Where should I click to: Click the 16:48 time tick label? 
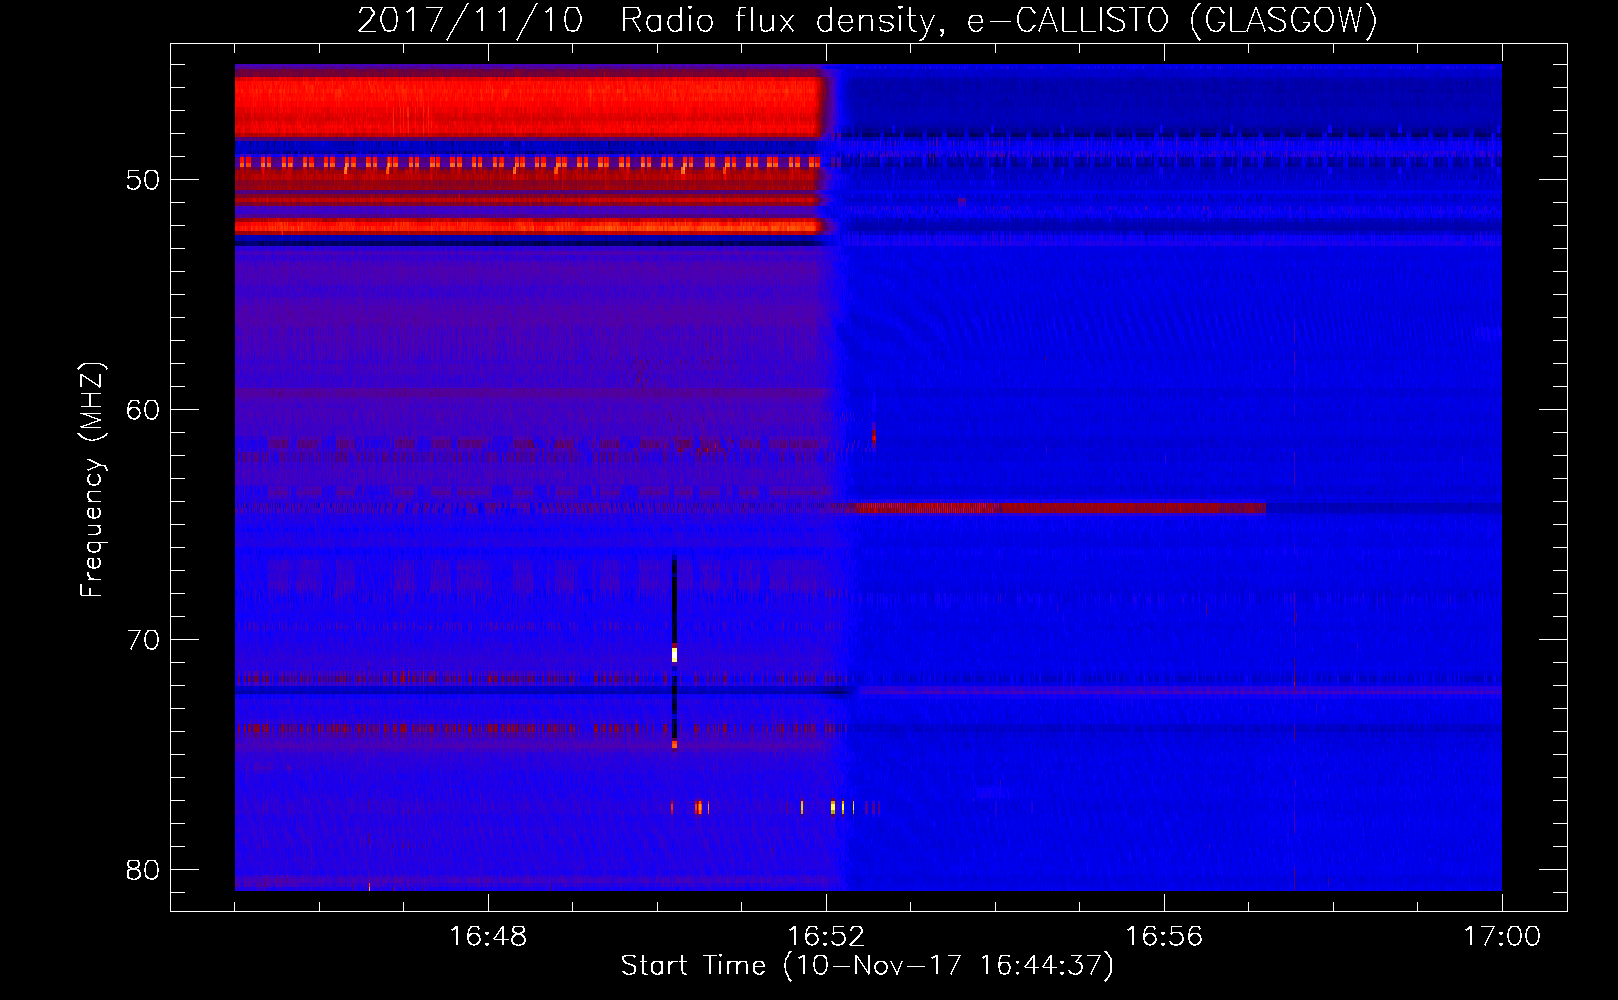(x=488, y=937)
